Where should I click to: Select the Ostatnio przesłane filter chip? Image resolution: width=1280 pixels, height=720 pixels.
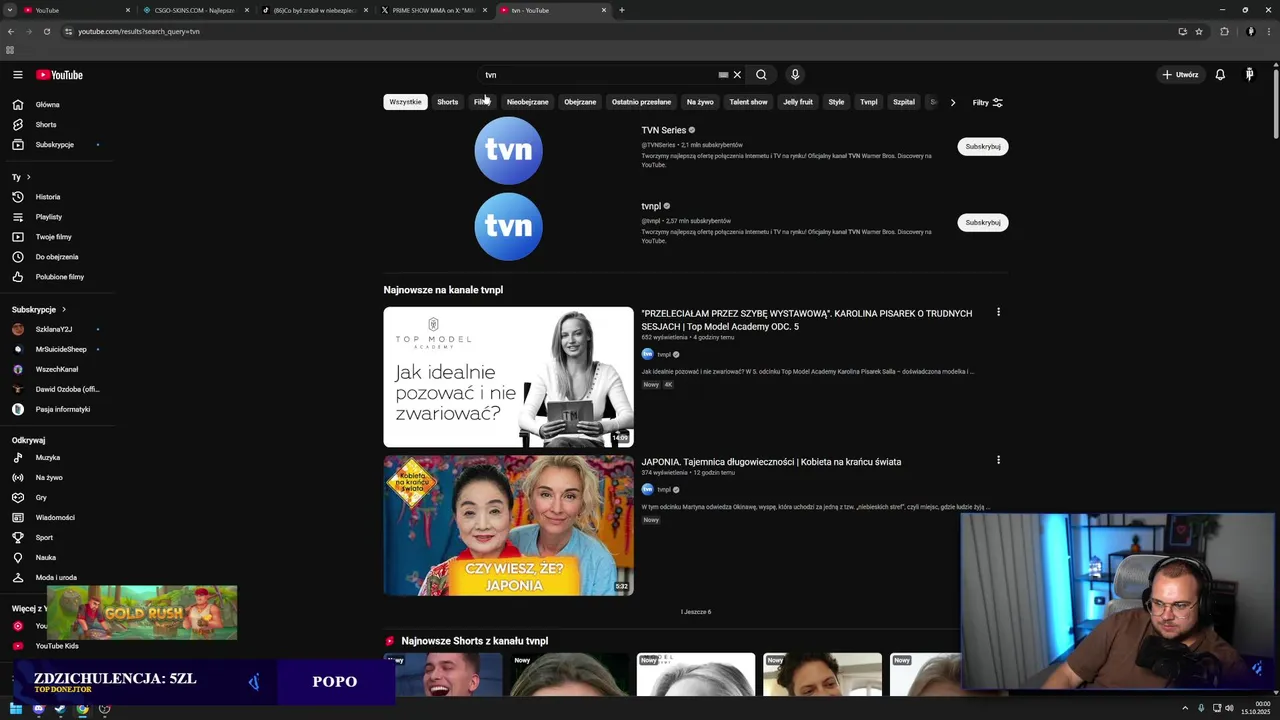tap(641, 102)
